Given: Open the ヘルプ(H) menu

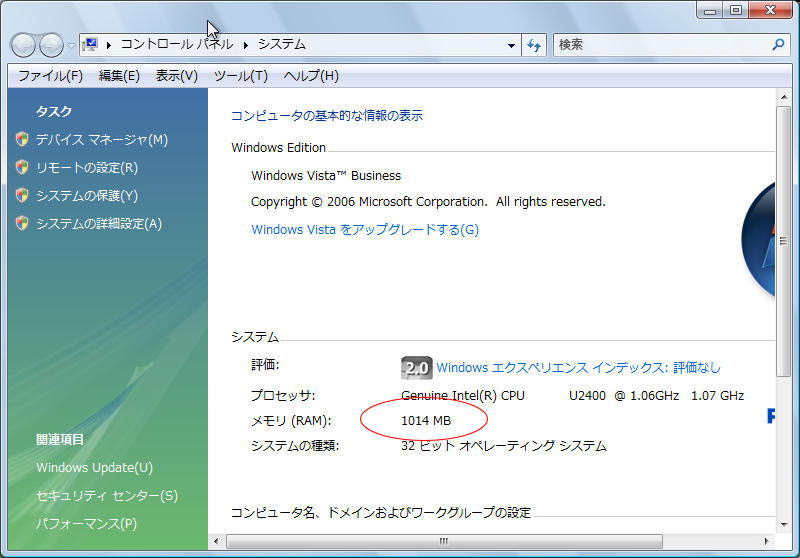Looking at the screenshot, I should [311, 76].
